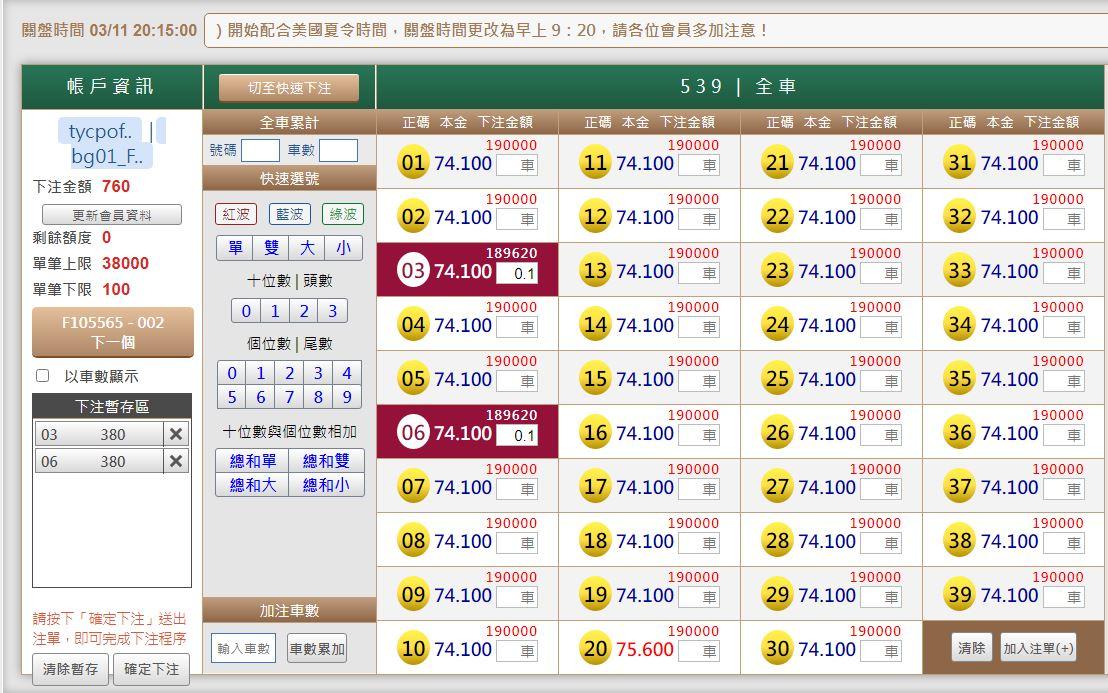Click 總和大 sum big option
The height and width of the screenshot is (693, 1108).
253,485
